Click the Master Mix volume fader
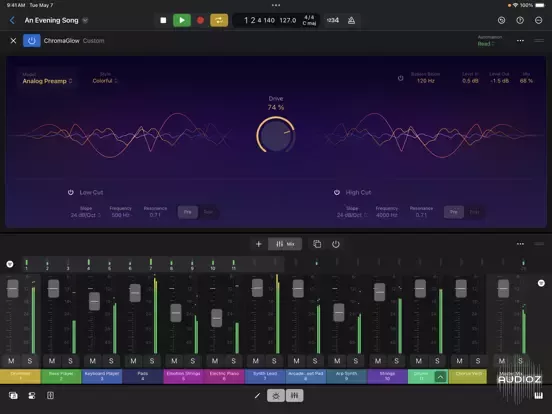Image resolution: width=552 pixels, height=414 pixels. click(x=503, y=289)
